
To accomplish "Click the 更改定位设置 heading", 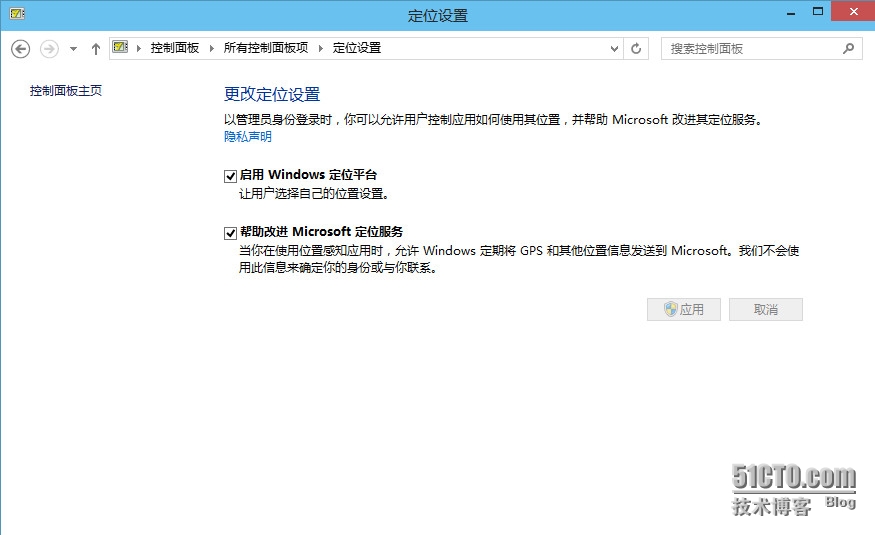I will tap(272, 94).
